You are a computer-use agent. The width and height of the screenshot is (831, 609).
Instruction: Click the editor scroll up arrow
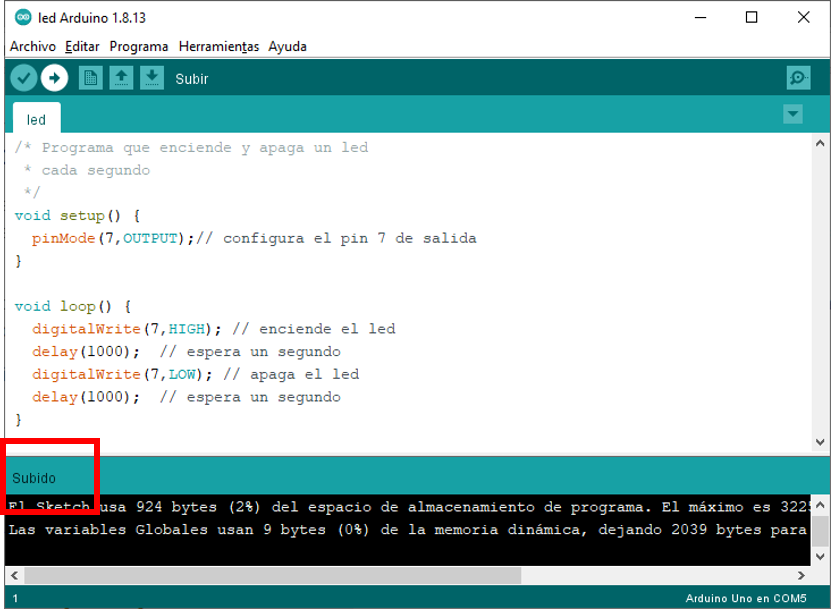[x=820, y=143]
